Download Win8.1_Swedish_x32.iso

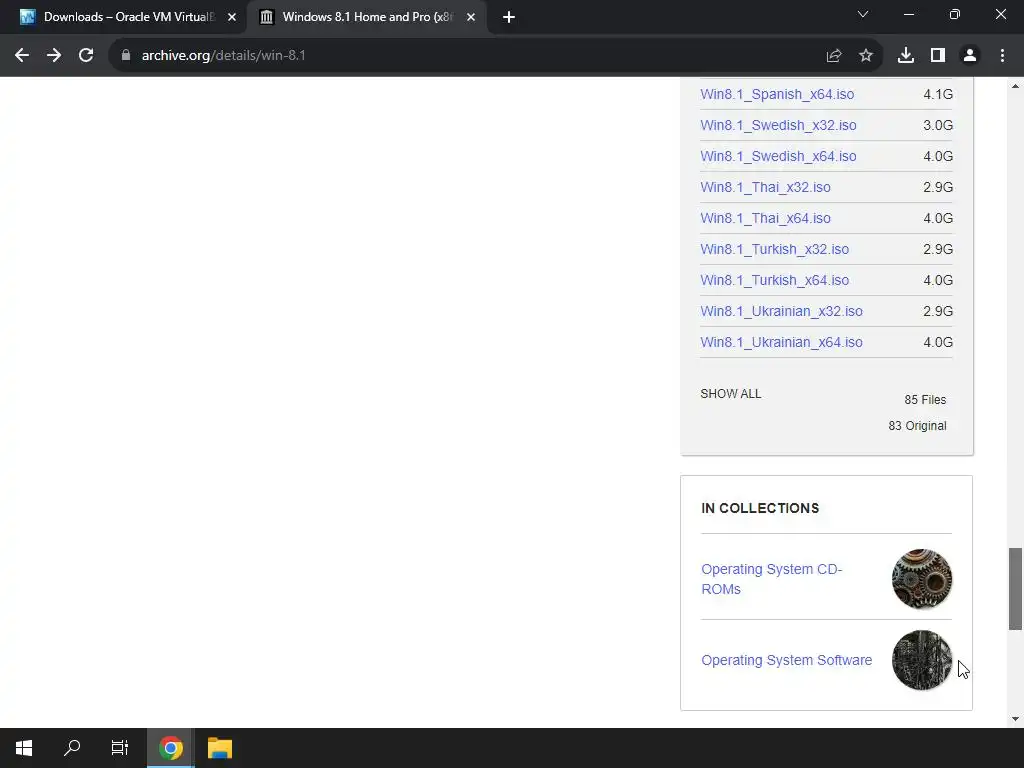click(x=778, y=125)
